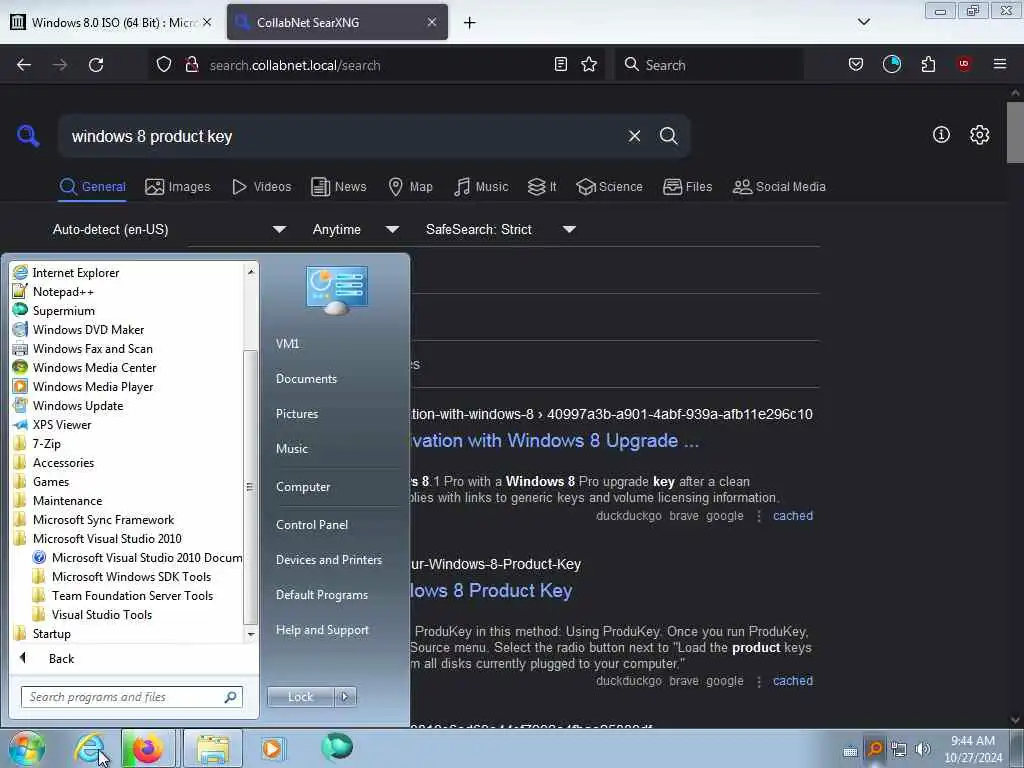Open the list all tabs chevron
This screenshot has height=768, width=1024.
click(x=863, y=22)
